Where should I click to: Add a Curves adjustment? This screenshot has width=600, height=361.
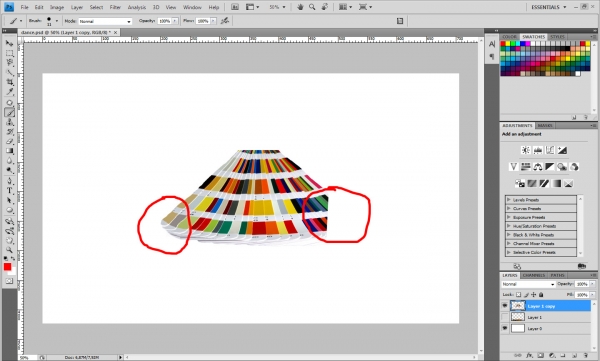(x=550, y=150)
